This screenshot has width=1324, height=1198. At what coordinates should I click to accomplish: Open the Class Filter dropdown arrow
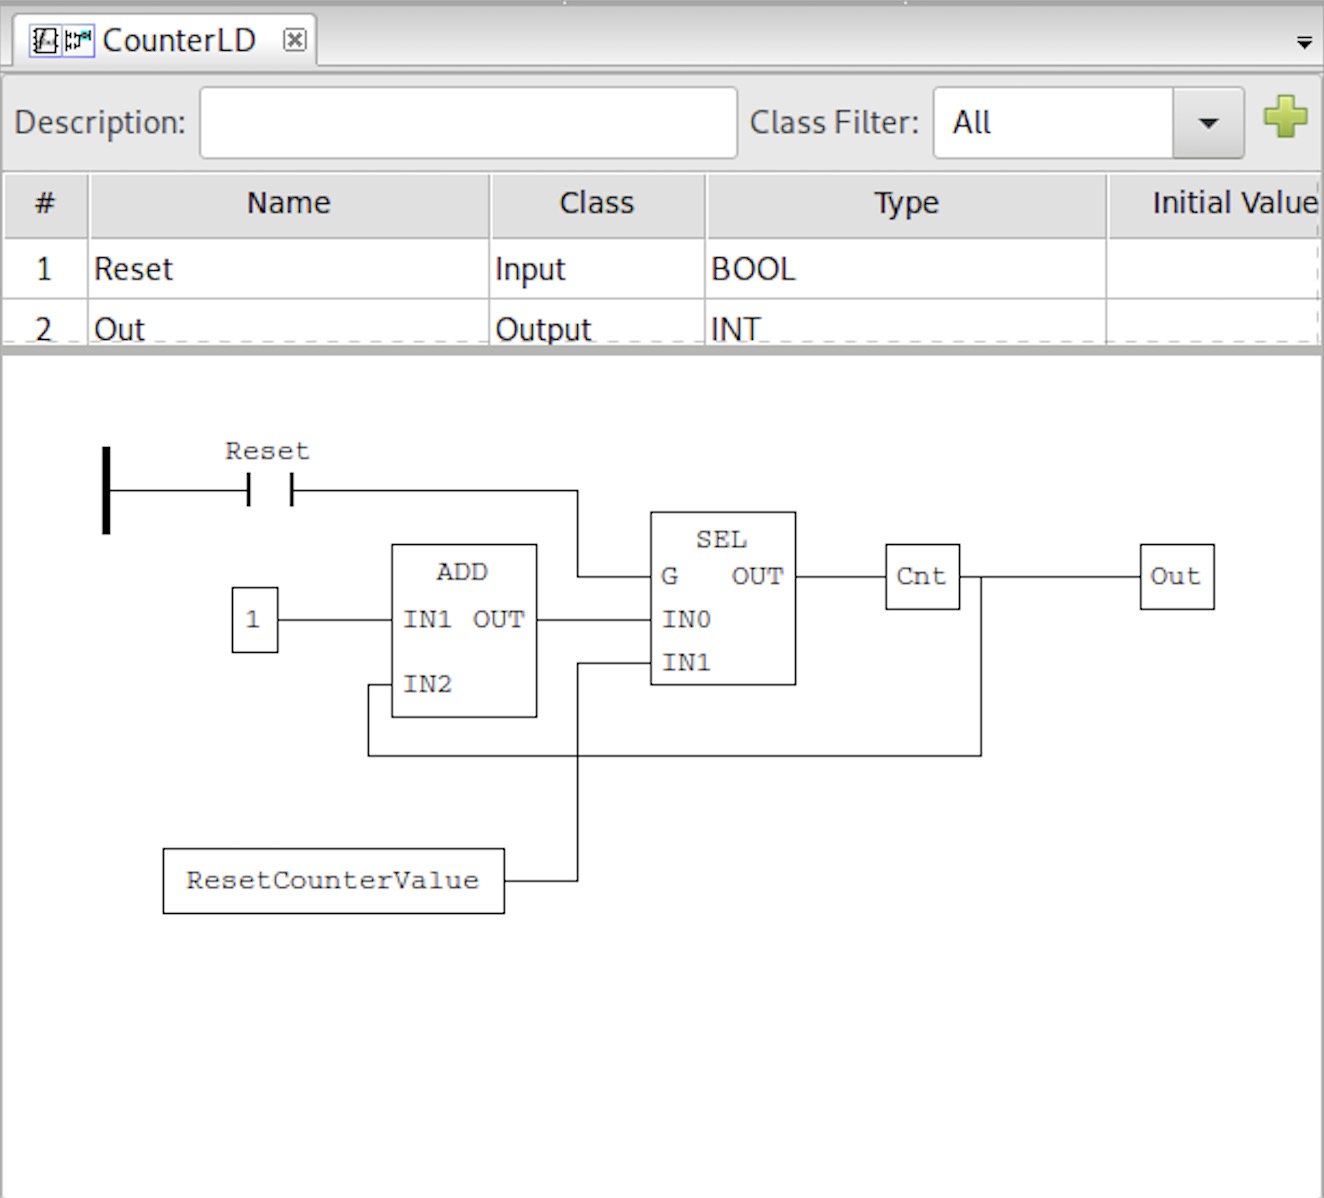pos(1208,123)
